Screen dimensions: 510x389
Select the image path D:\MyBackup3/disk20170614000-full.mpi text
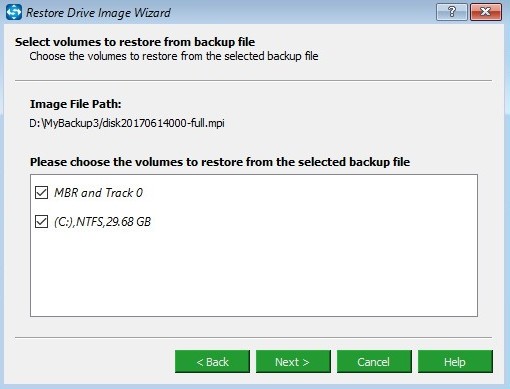point(127,123)
